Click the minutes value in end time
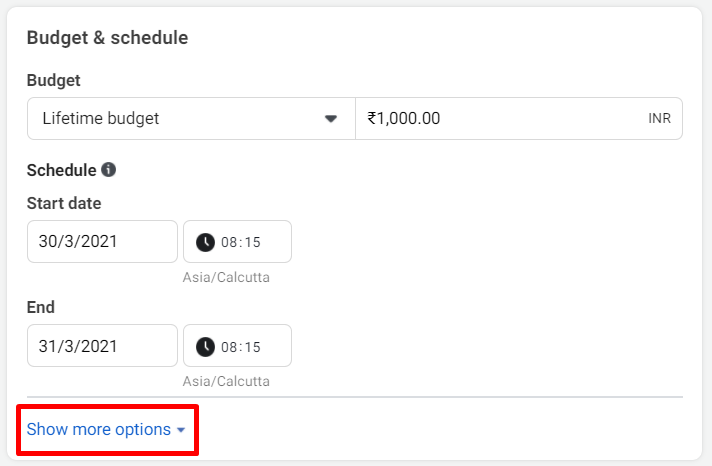712x466 pixels. pos(252,347)
